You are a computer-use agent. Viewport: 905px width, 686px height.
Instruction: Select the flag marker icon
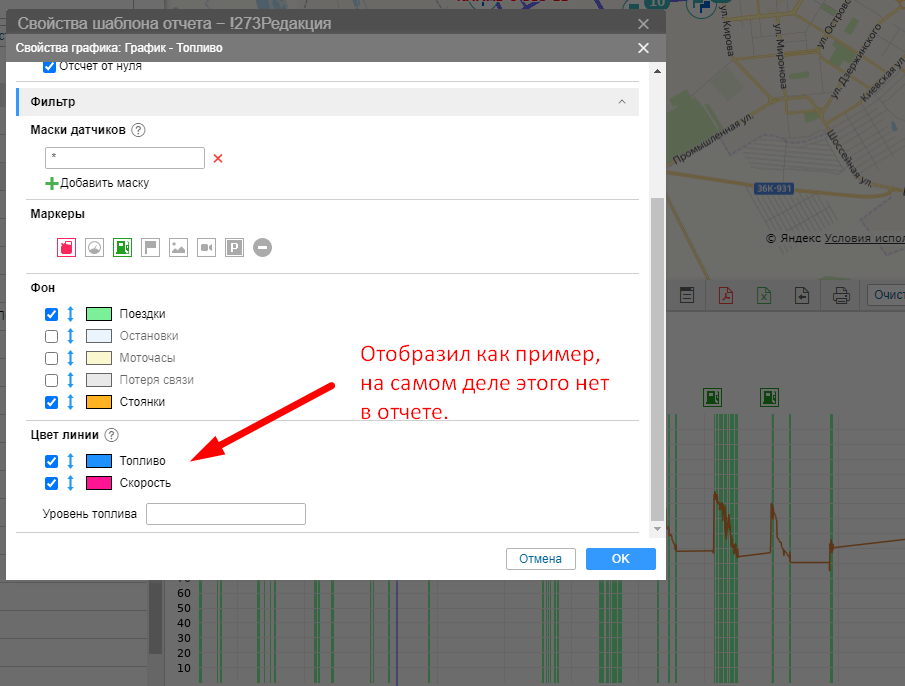click(x=150, y=247)
